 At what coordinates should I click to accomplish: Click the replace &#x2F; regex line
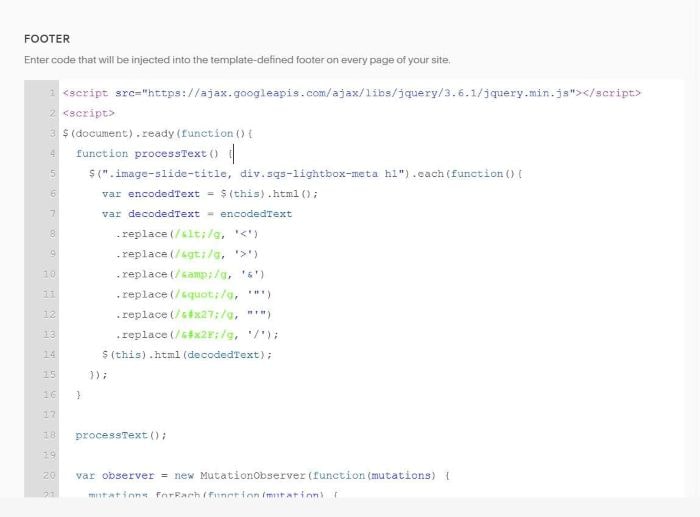click(197, 334)
